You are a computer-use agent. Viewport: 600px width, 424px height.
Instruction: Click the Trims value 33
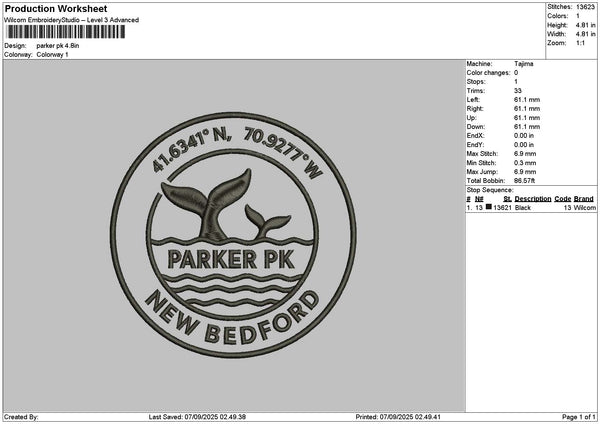click(518, 91)
